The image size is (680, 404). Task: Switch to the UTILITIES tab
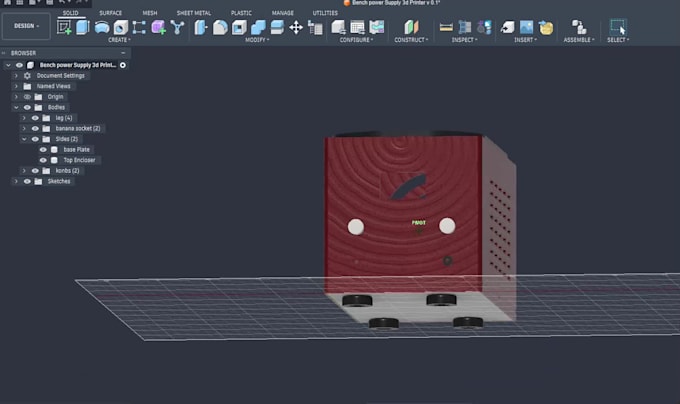[325, 13]
